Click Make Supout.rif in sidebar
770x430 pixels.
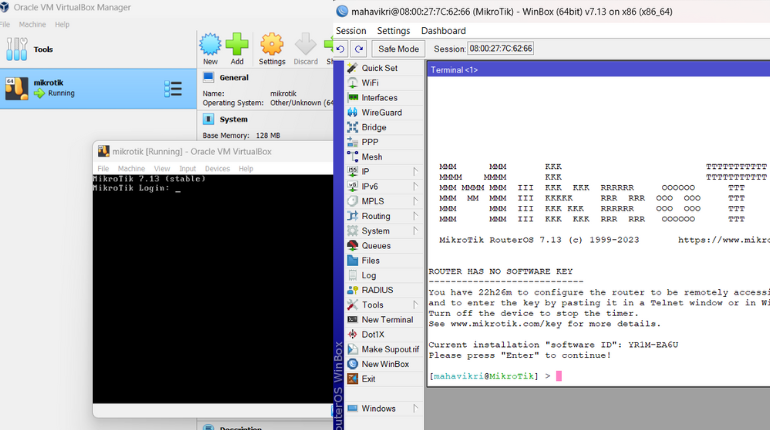point(387,349)
